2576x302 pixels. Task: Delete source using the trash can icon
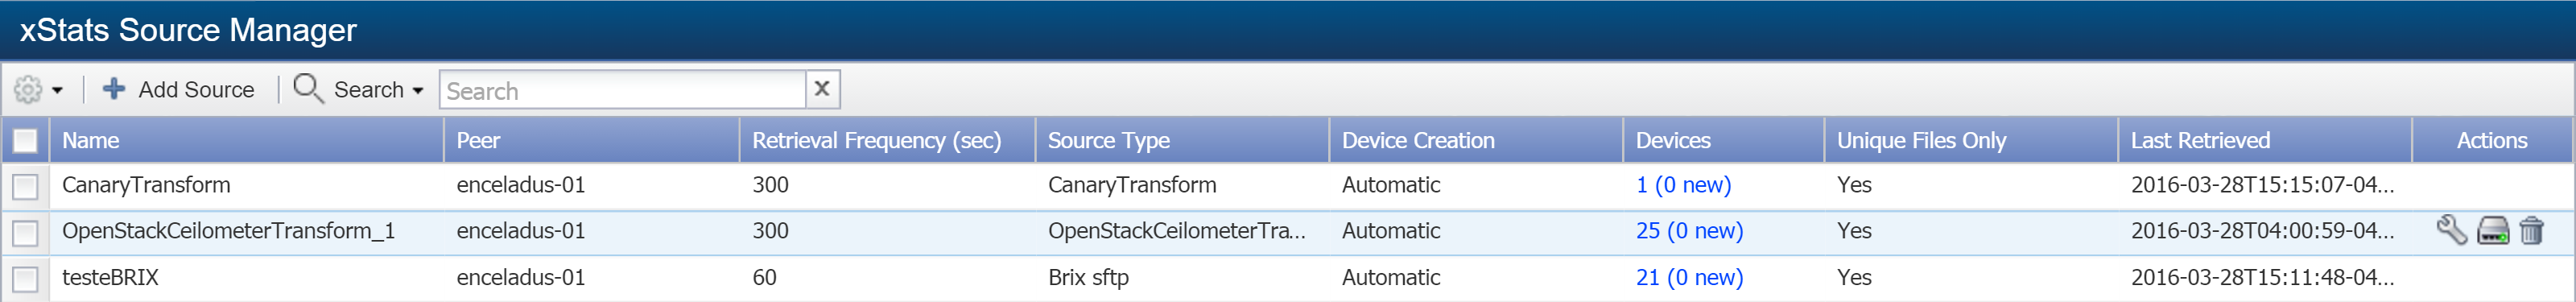click(2531, 231)
